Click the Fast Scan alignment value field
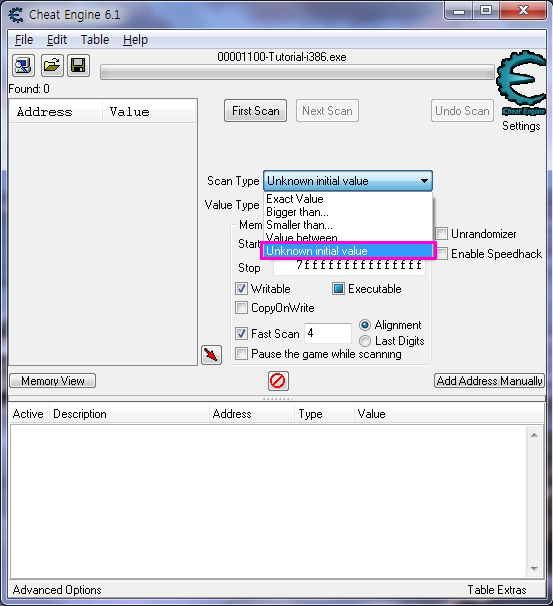Screen dimensions: 553x606 (328, 333)
